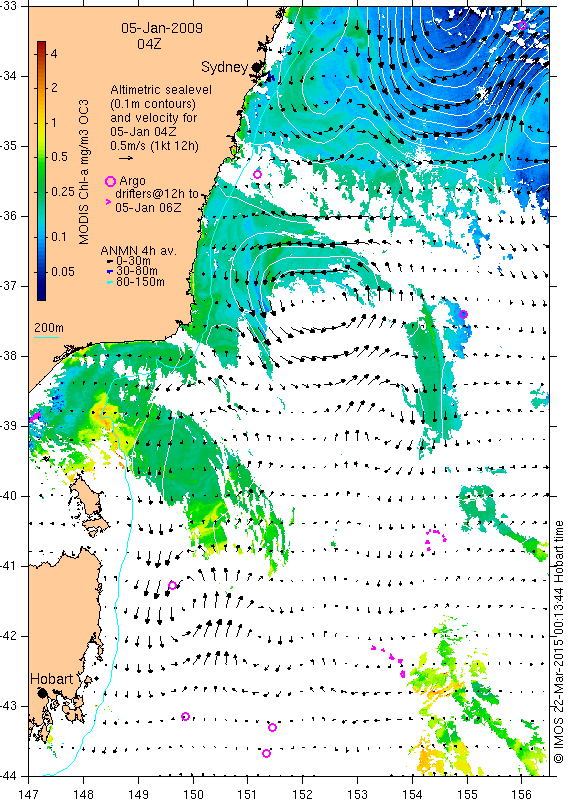Click the cyan 200m isobath legend line
Viewport: 570px width, 800px height.
point(46,336)
